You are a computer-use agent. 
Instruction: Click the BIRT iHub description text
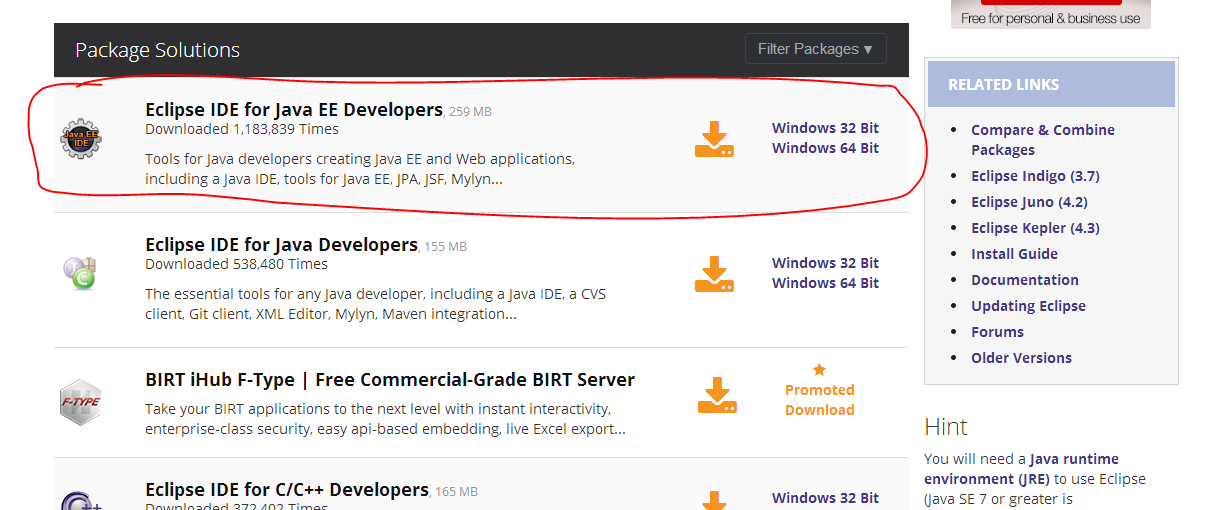385,419
